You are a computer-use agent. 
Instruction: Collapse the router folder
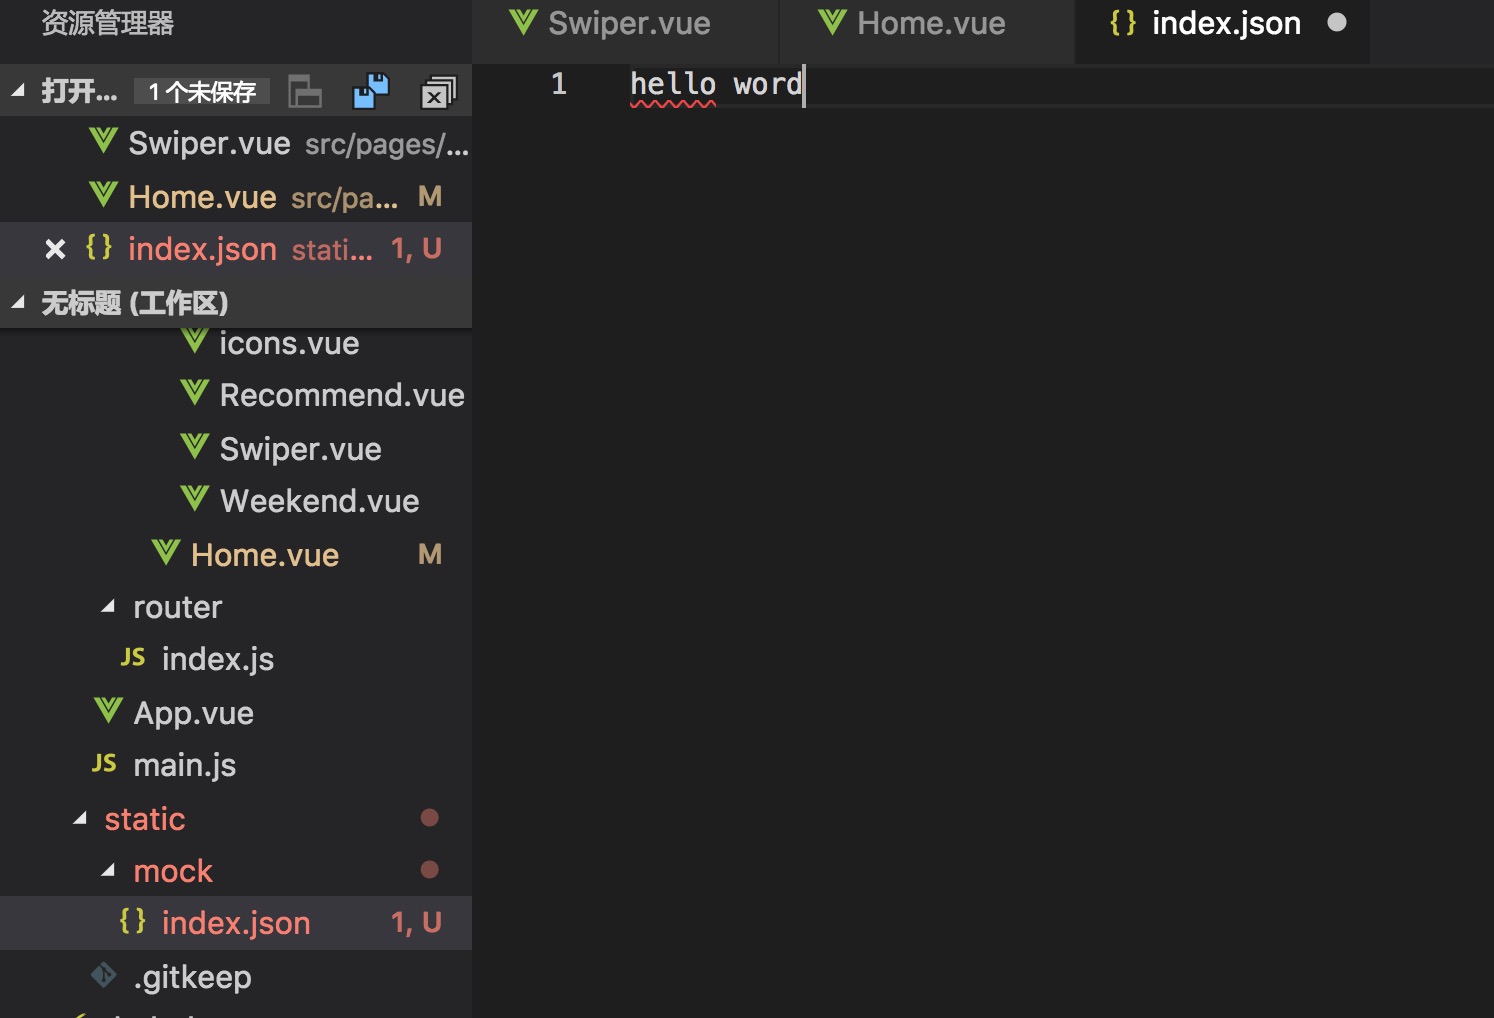click(x=108, y=607)
